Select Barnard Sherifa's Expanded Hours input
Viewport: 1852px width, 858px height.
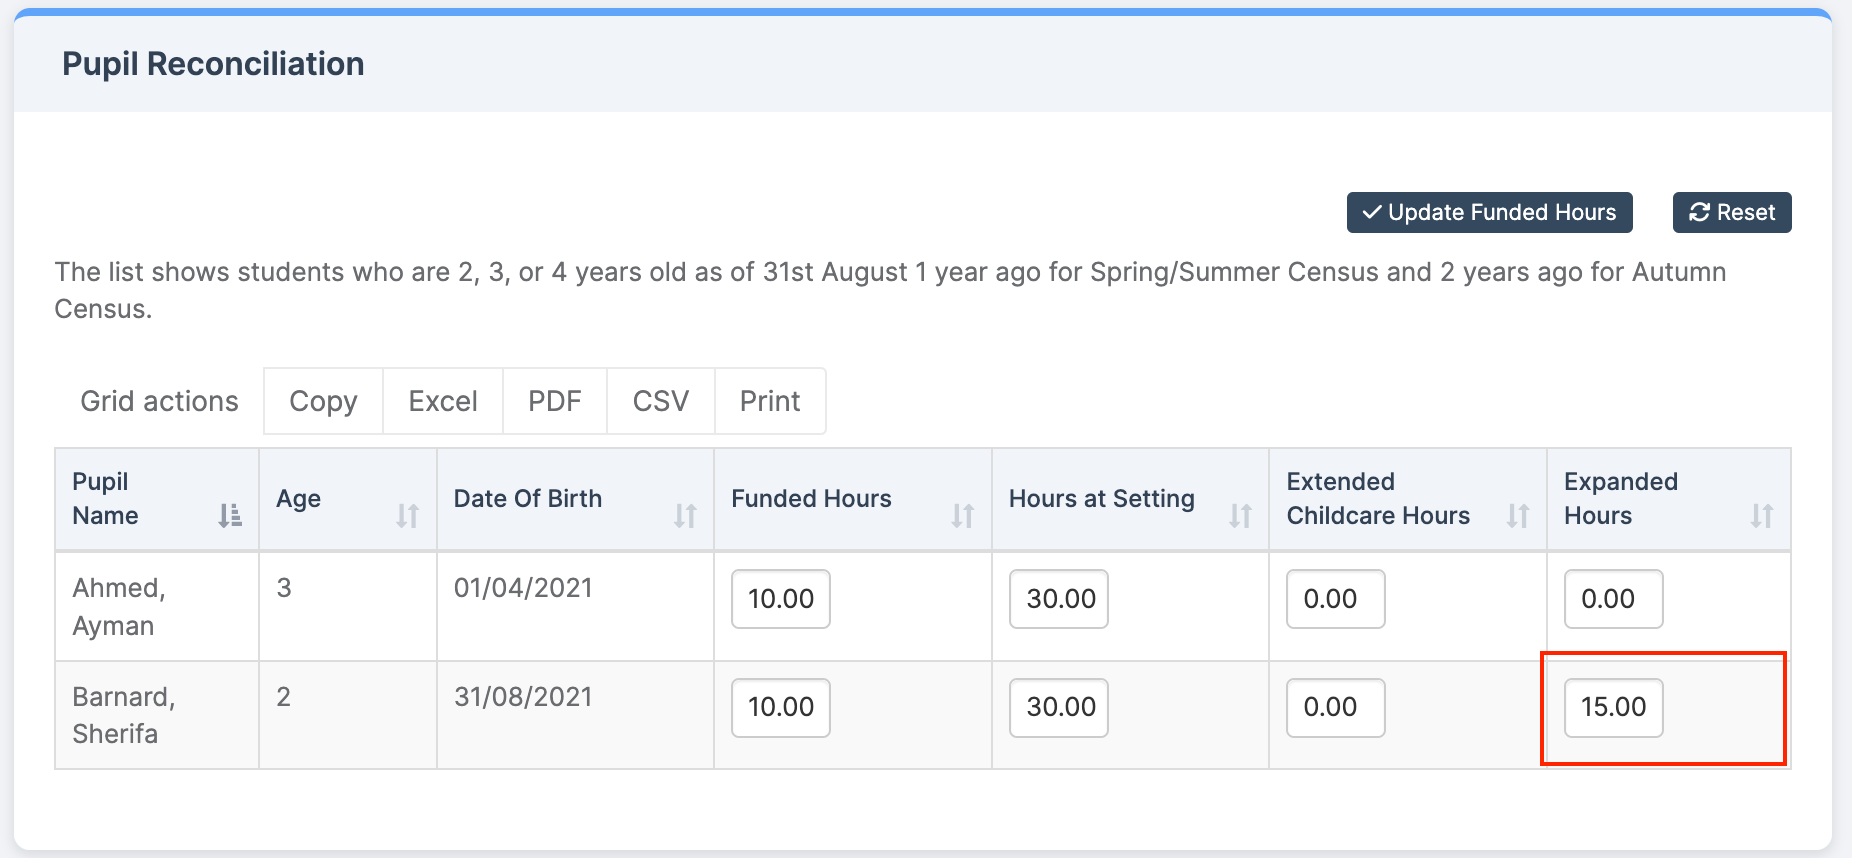tap(1613, 707)
